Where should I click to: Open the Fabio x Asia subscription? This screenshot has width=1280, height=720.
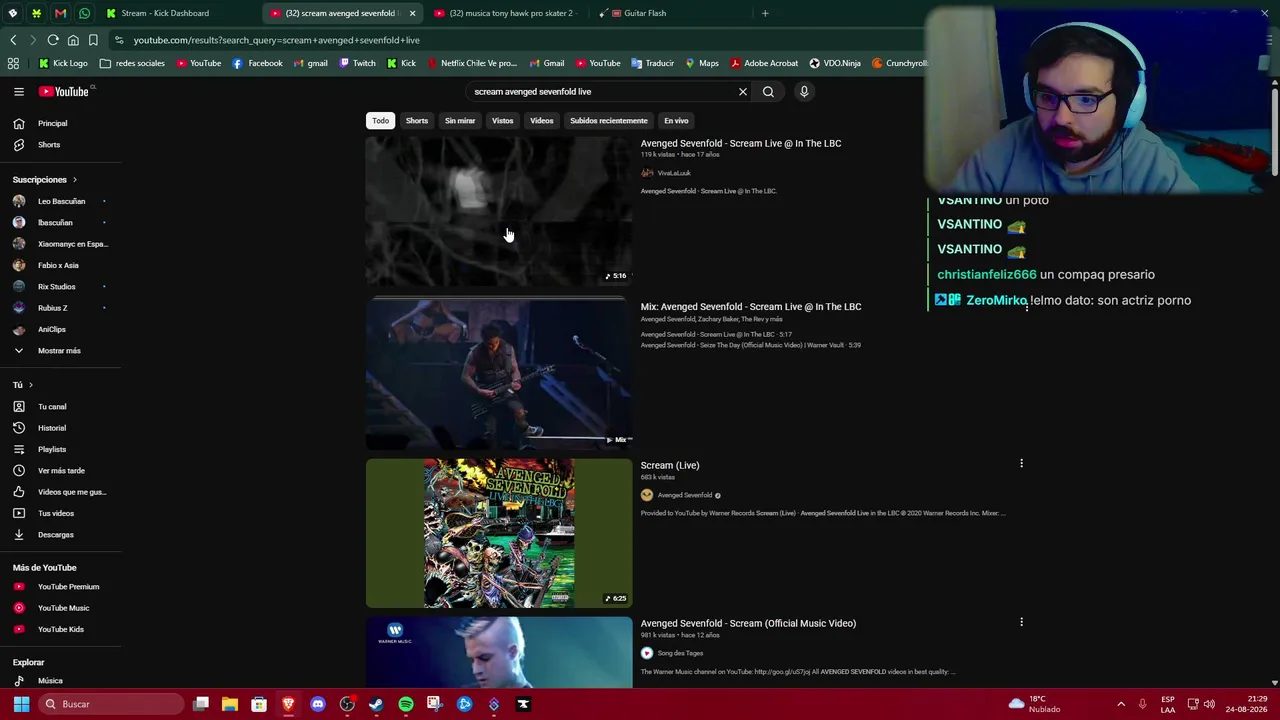coord(60,266)
